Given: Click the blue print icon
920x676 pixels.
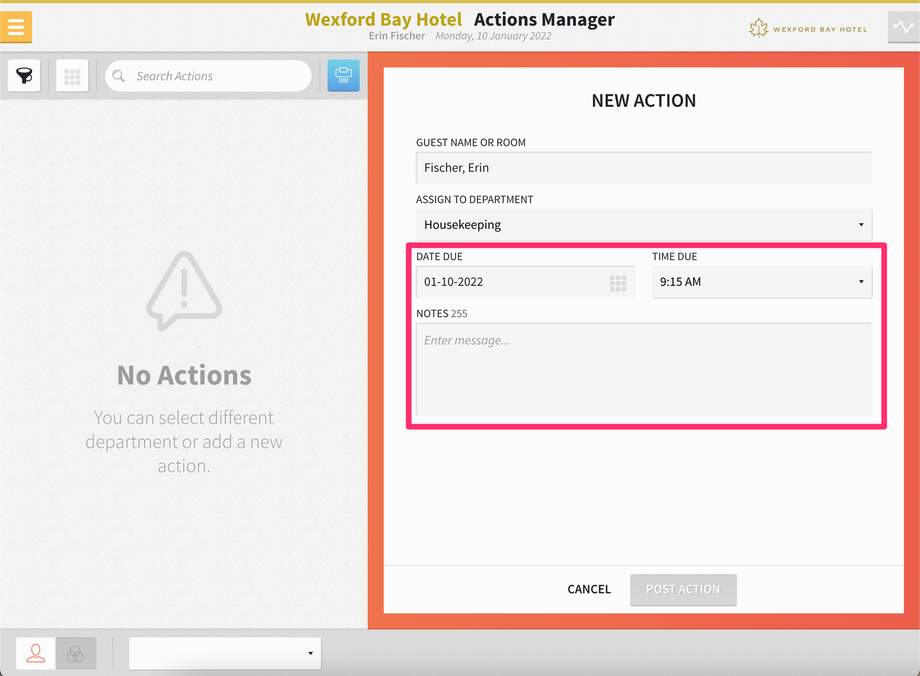Looking at the screenshot, I should point(343,76).
